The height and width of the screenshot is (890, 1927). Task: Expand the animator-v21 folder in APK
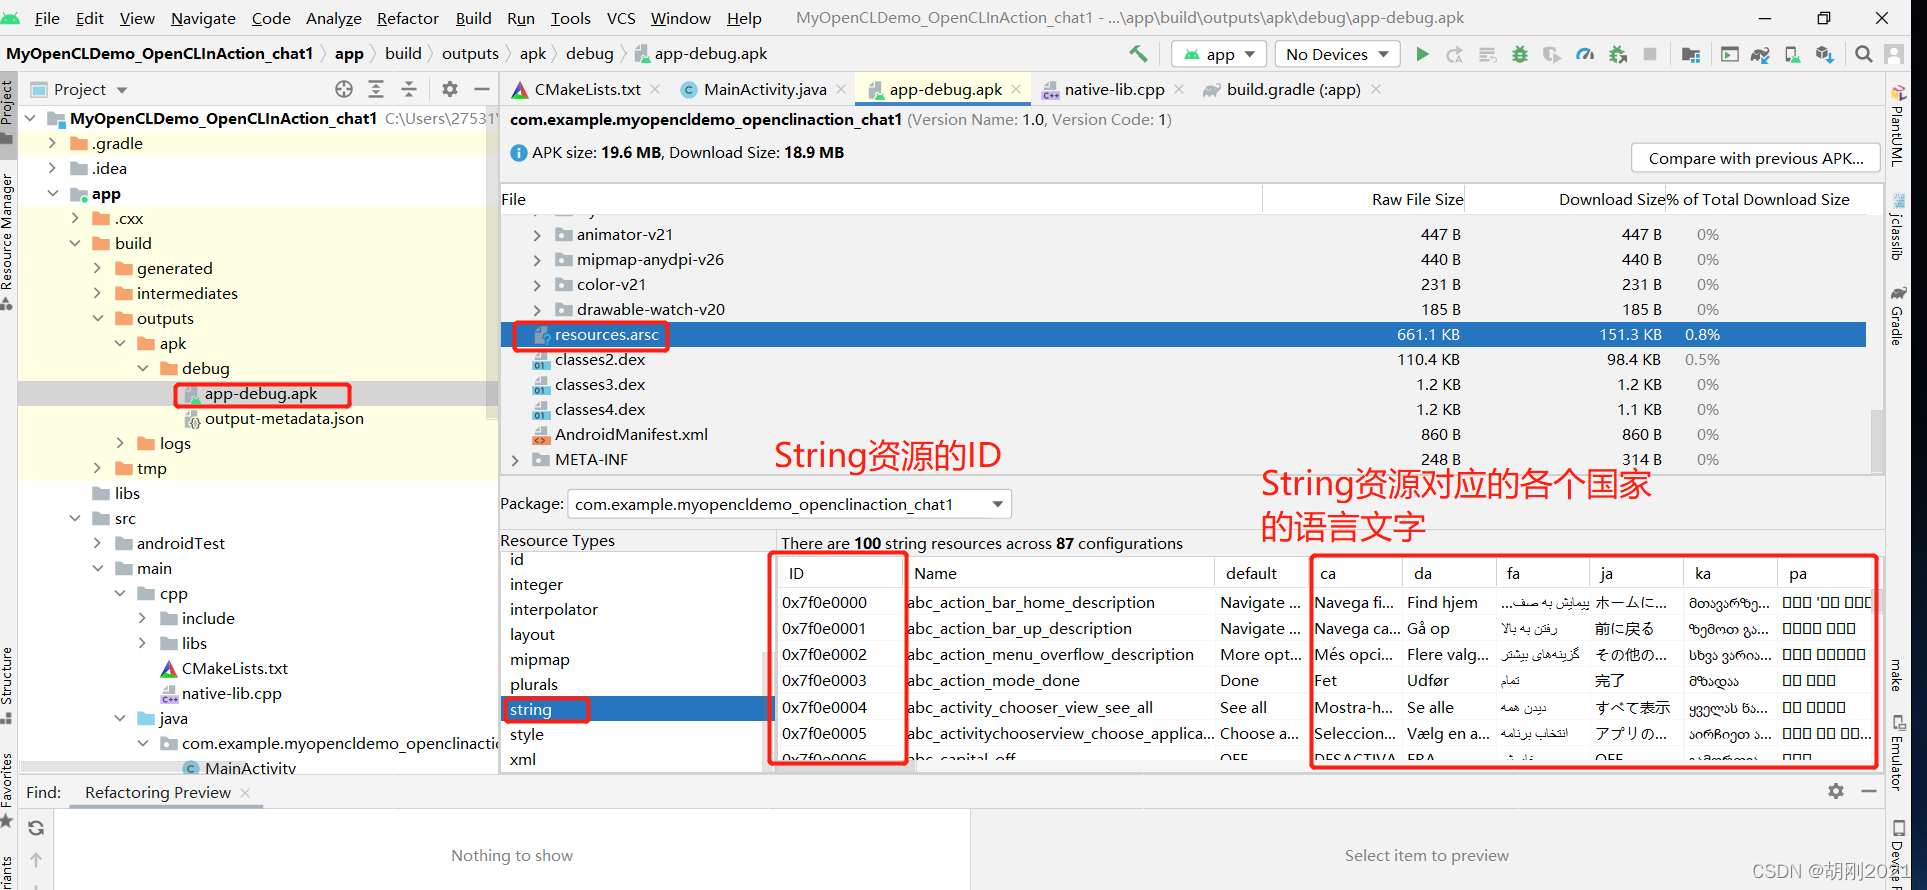pos(537,235)
